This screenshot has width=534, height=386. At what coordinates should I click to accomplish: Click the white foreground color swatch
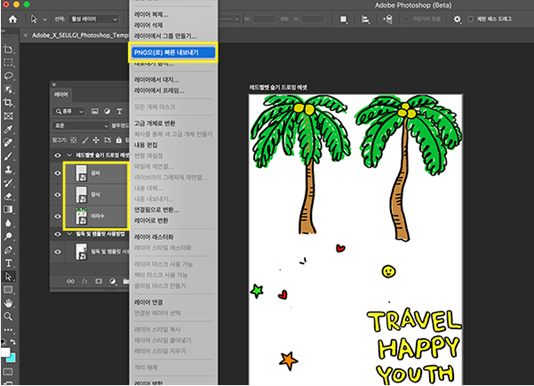tap(5, 352)
